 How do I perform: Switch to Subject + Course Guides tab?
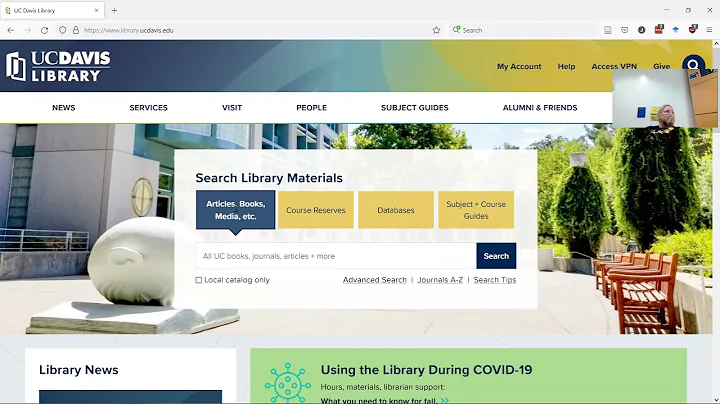click(476, 210)
